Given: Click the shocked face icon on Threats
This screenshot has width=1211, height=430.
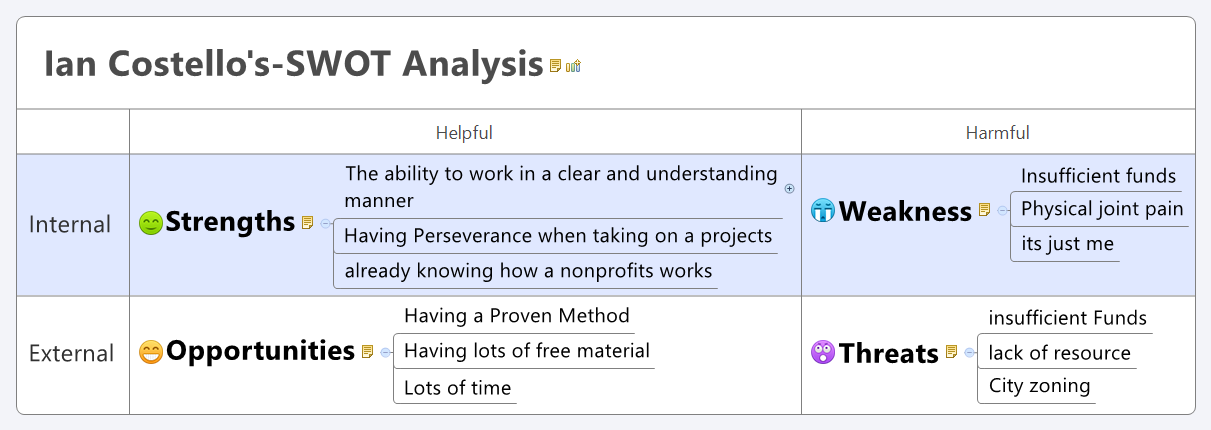Looking at the screenshot, I should [x=822, y=352].
